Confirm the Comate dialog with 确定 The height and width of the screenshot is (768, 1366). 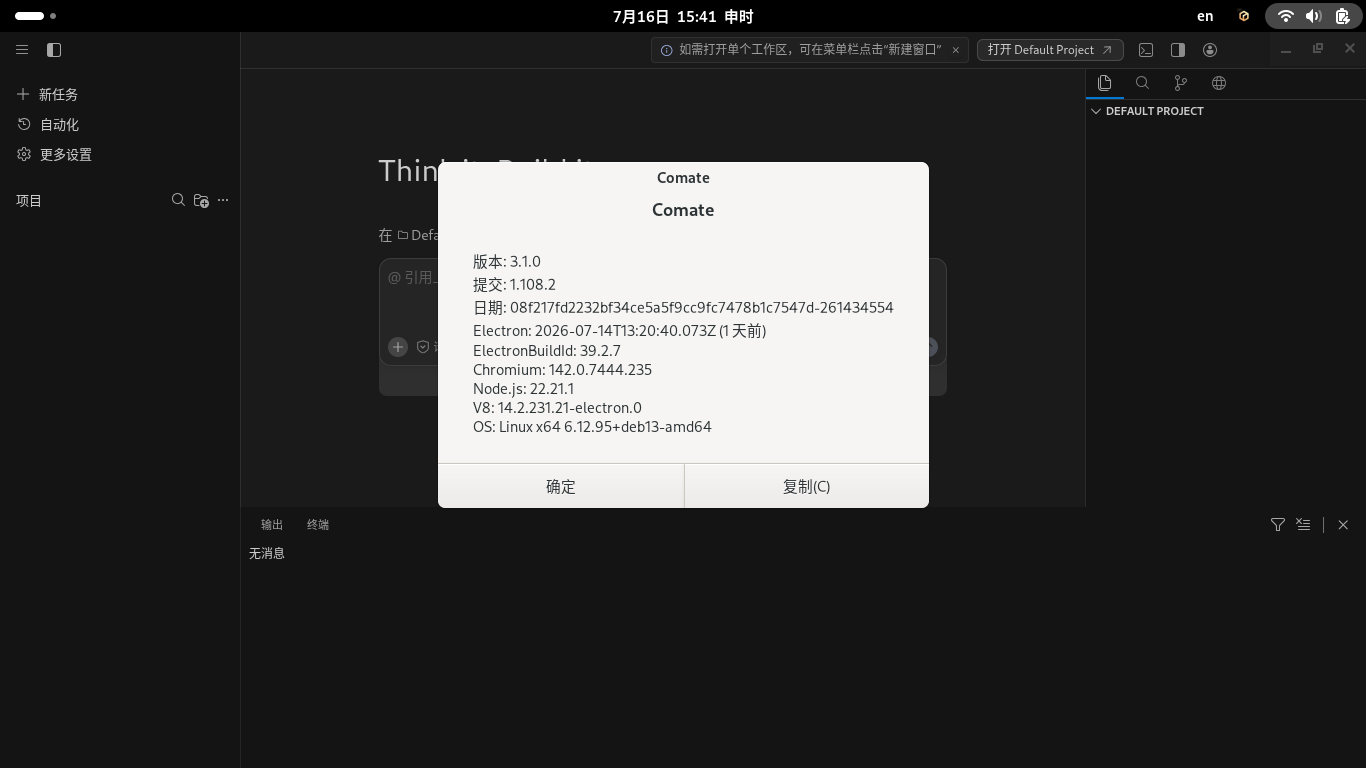561,486
